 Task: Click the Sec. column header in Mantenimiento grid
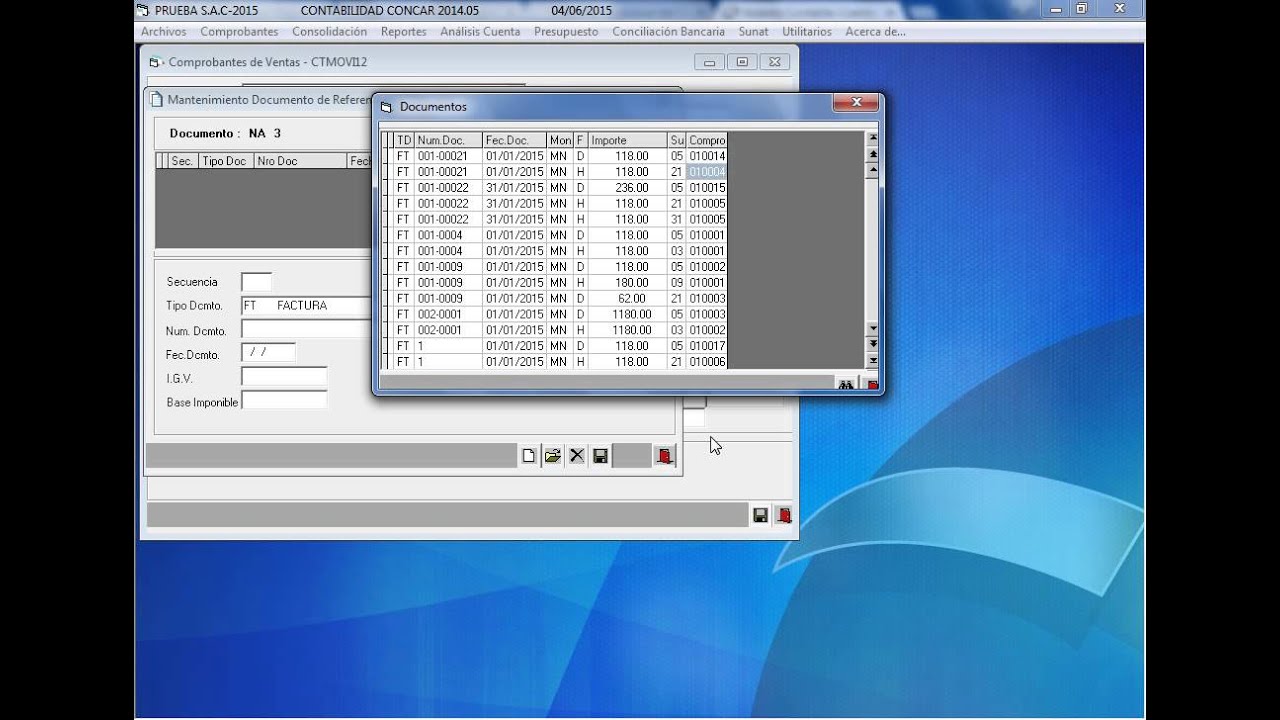click(182, 161)
